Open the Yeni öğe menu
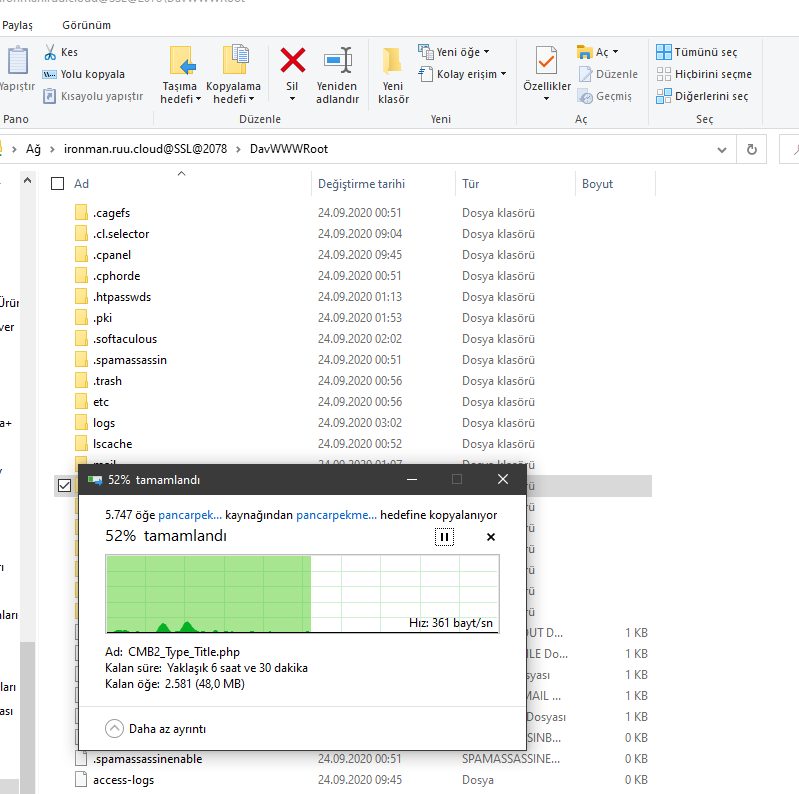Viewport: 799px width, 794px height. (x=454, y=52)
